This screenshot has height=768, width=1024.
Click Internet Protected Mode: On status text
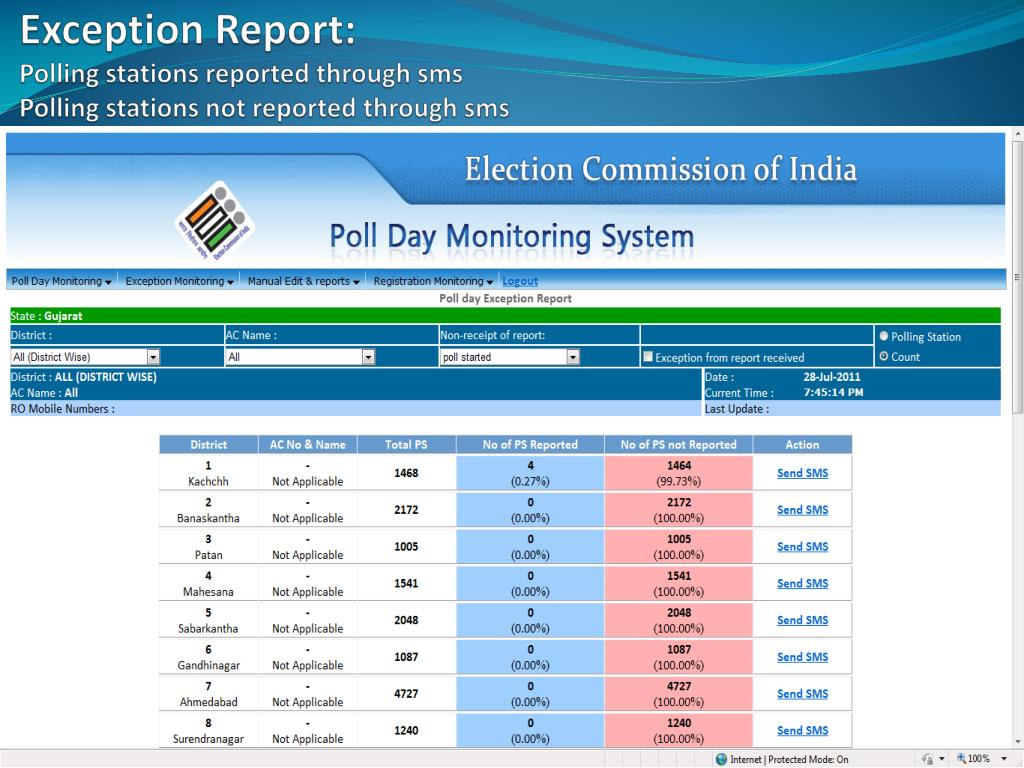click(789, 759)
